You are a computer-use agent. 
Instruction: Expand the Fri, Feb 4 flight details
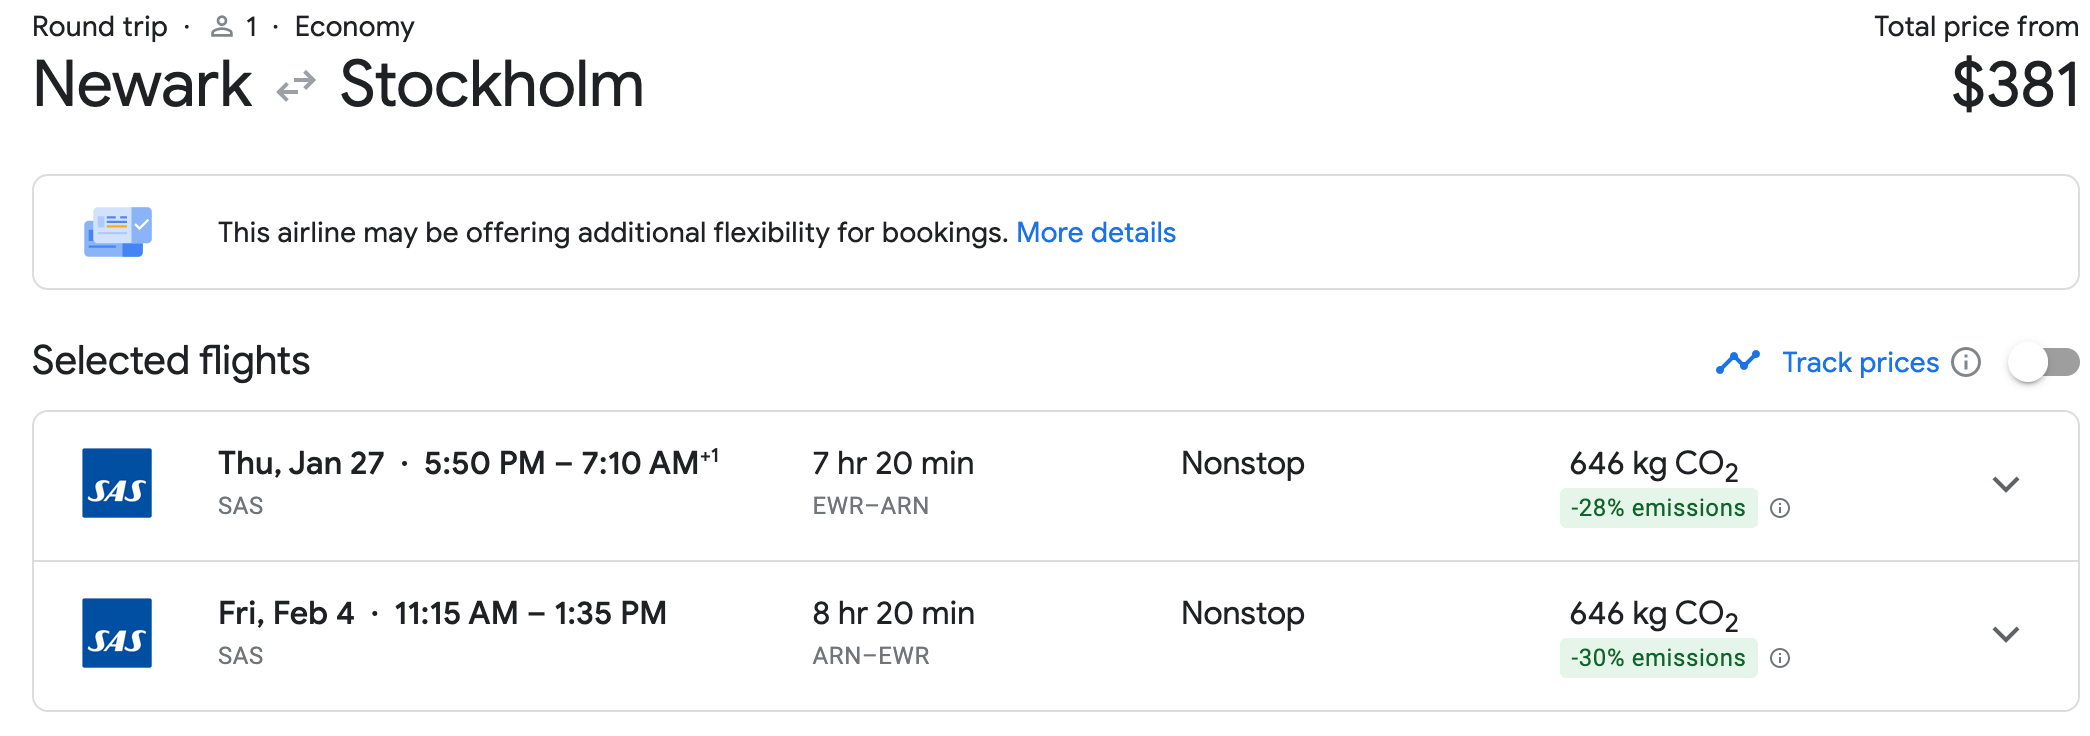click(2005, 635)
